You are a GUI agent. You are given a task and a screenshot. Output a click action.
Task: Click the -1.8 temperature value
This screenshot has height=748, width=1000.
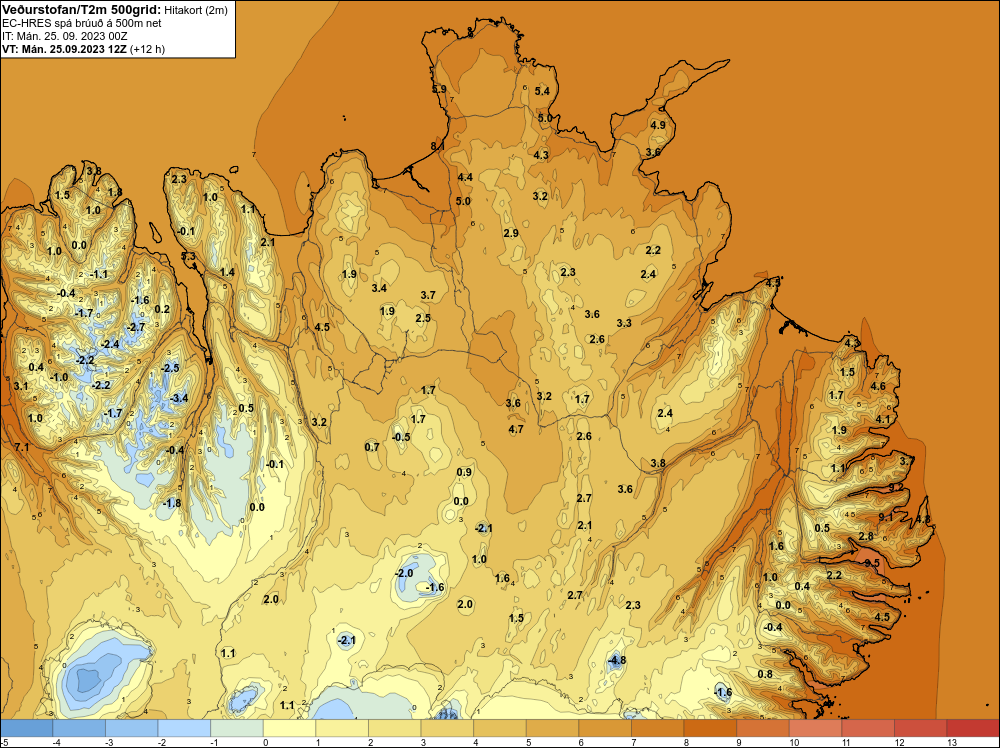click(172, 503)
